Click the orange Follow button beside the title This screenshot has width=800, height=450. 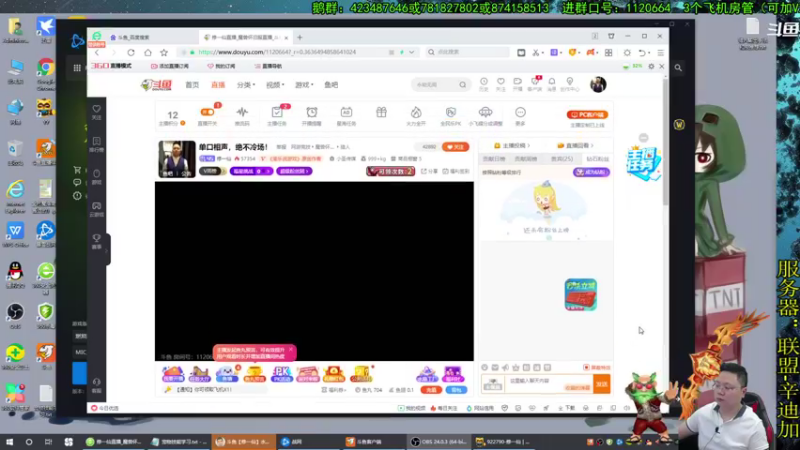(456, 147)
